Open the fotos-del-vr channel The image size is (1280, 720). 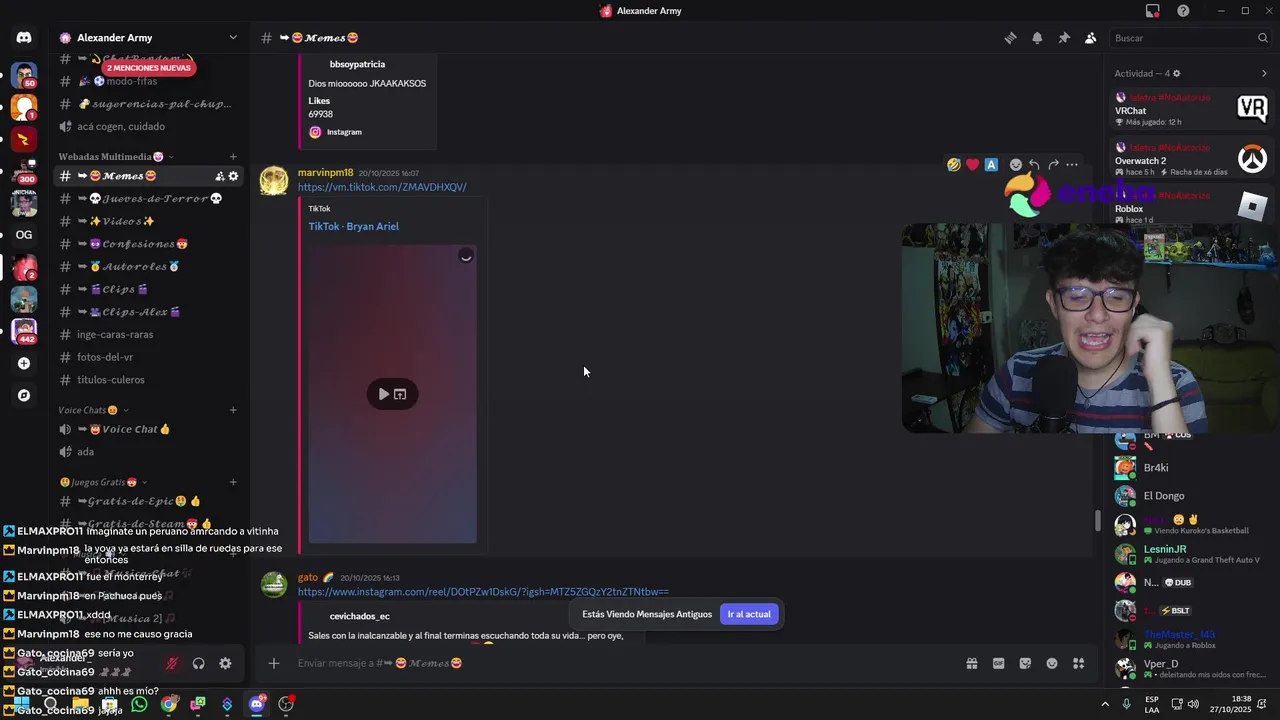[x=150, y=357]
